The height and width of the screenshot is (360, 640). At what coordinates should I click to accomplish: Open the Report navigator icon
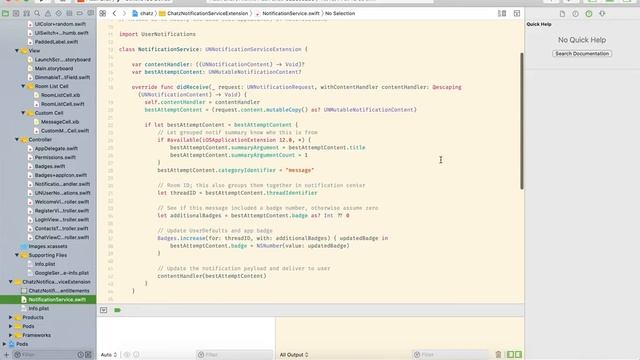click(x=90, y=13)
